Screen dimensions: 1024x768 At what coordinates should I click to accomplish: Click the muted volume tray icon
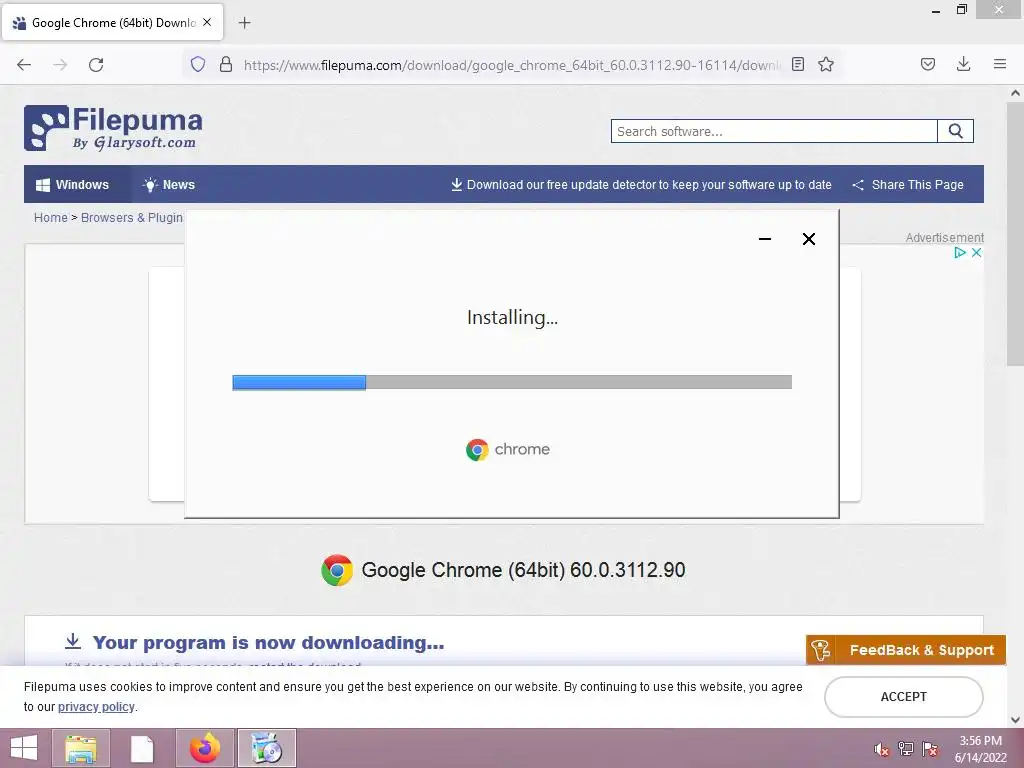882,750
